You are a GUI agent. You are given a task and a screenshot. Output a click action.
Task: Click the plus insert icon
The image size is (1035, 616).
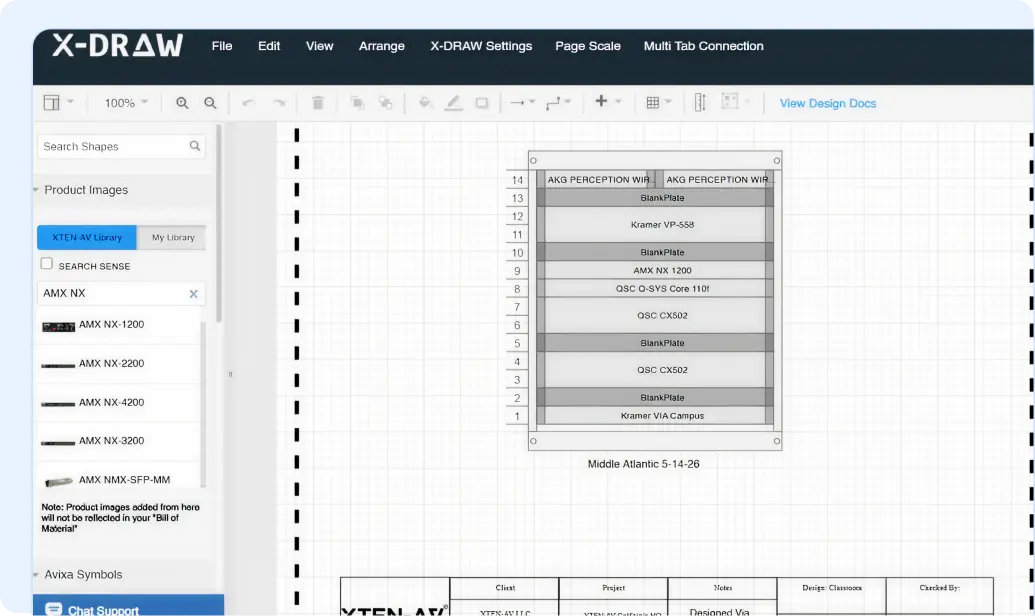(601, 101)
